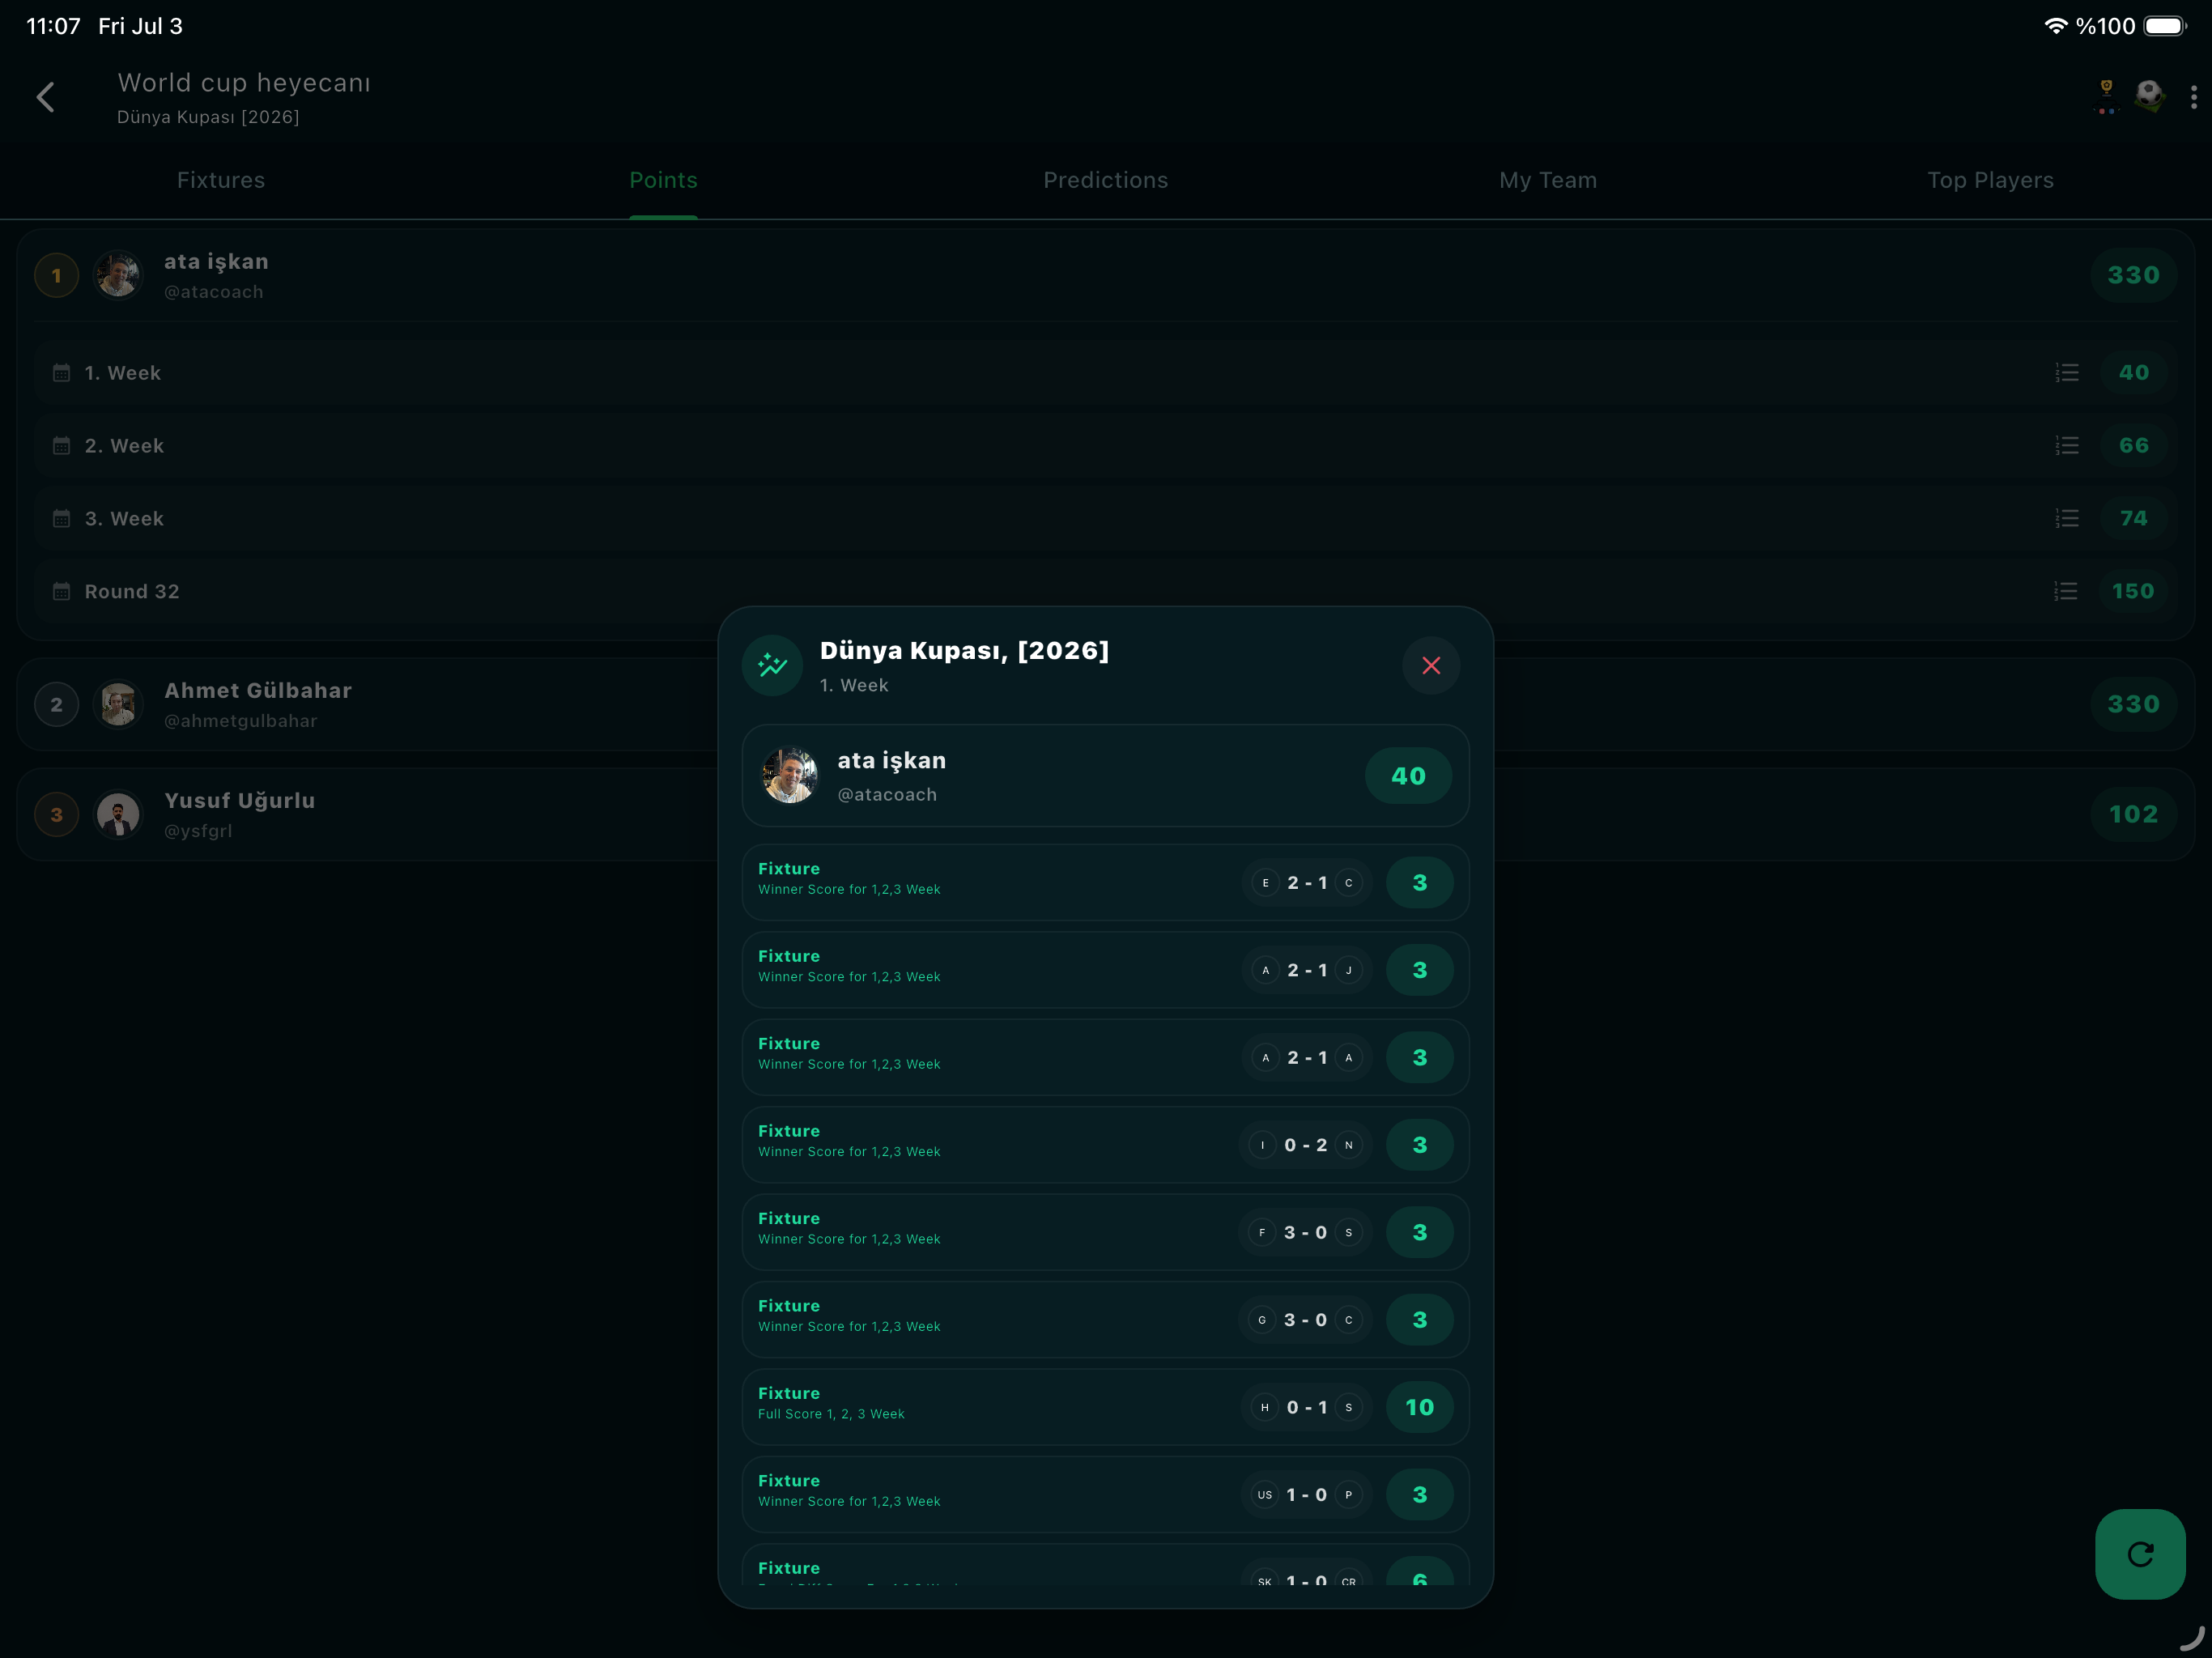Viewport: 2212px width, 1658px height.
Task: Tap calendar icon beside 3. Week
Action: click(x=61, y=519)
